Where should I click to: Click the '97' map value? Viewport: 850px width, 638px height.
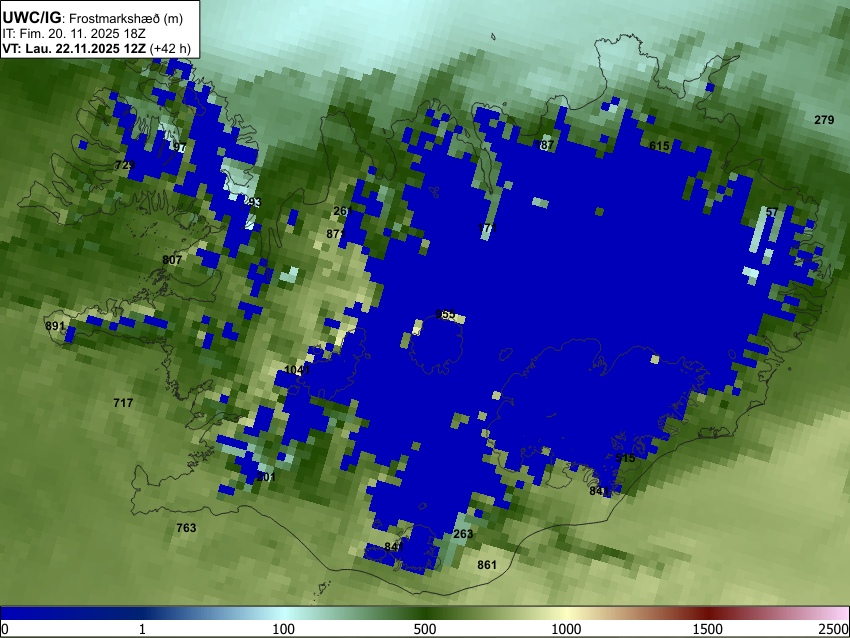tap(179, 147)
